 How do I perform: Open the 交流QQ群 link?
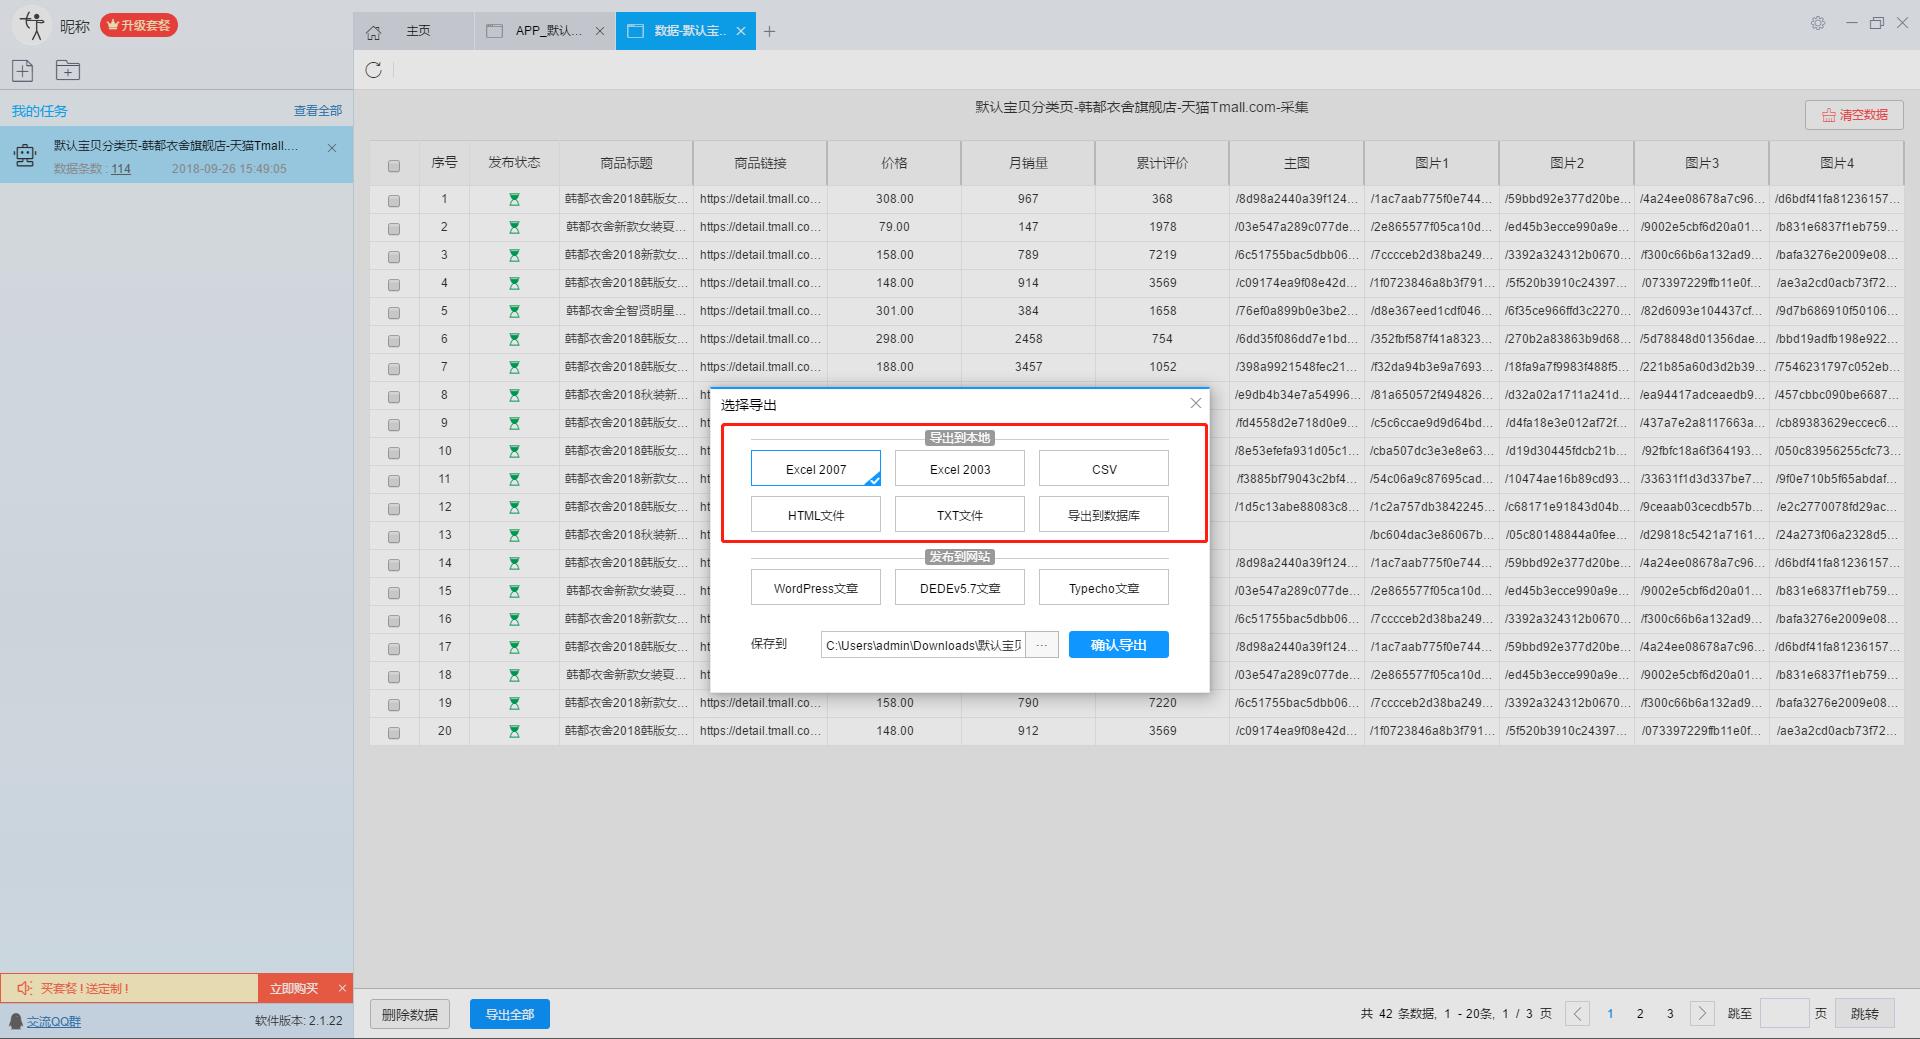pos(54,1021)
